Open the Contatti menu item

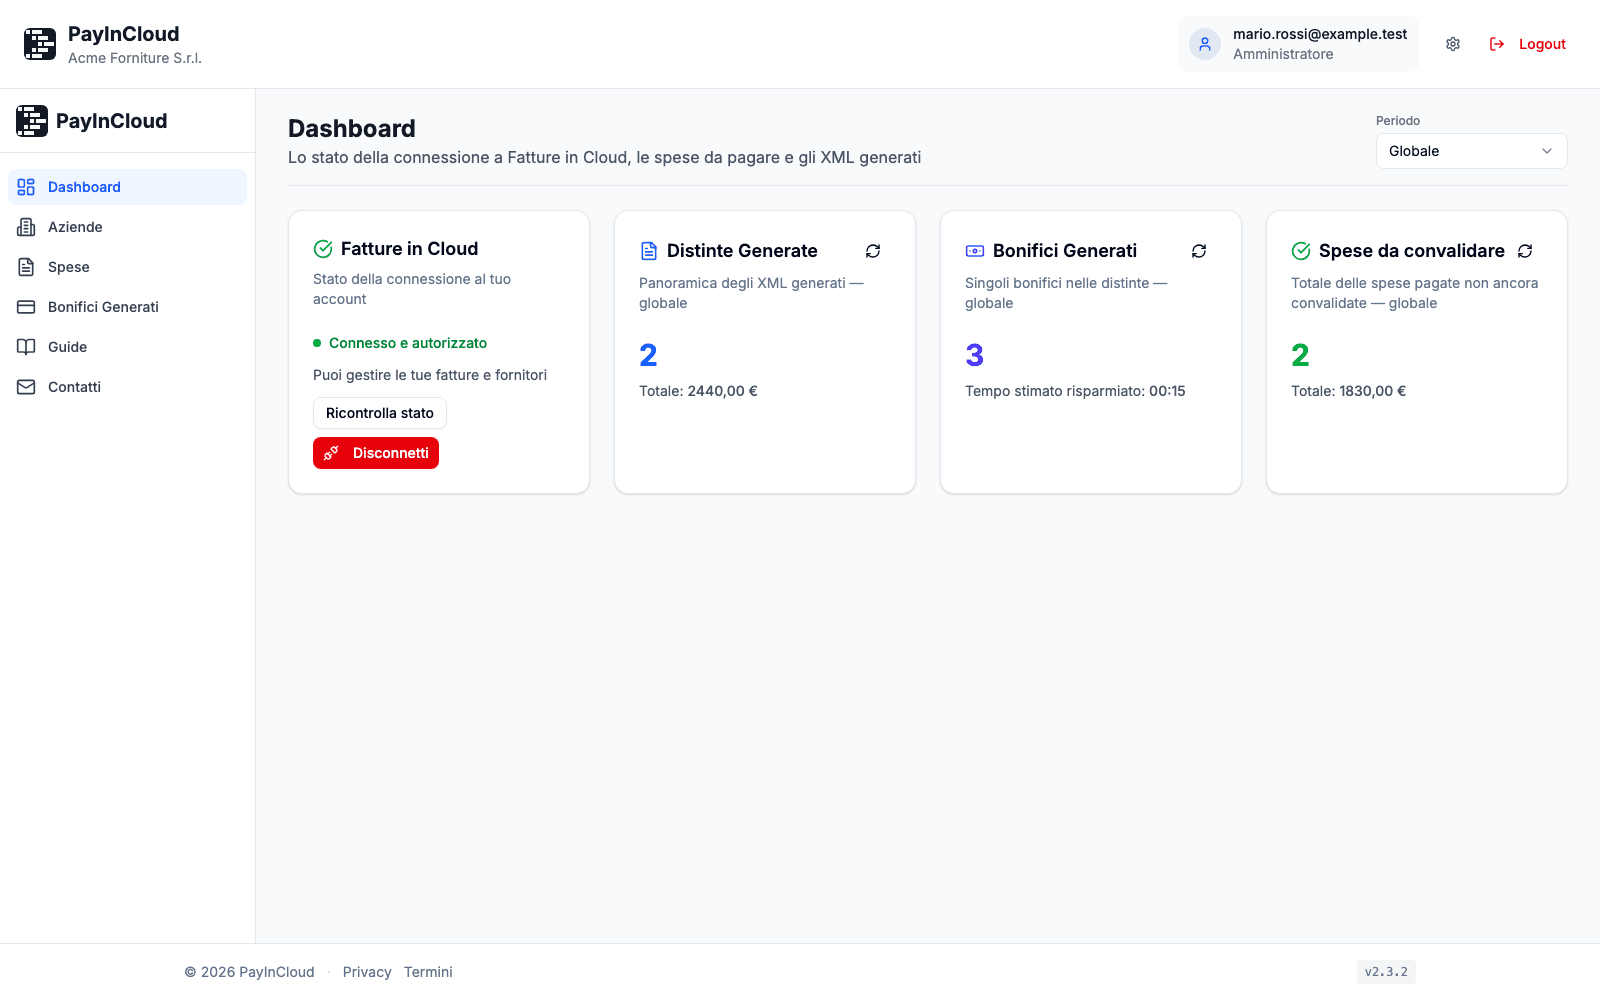coord(127,387)
